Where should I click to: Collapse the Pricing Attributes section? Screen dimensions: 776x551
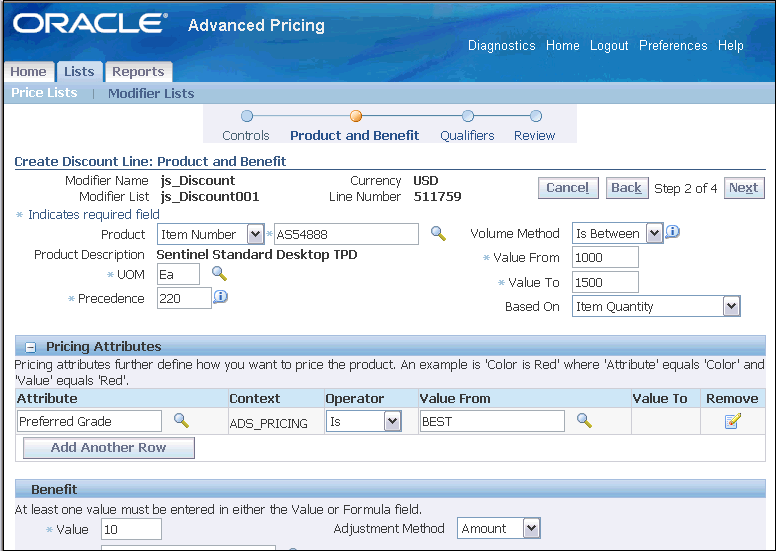coord(30,347)
